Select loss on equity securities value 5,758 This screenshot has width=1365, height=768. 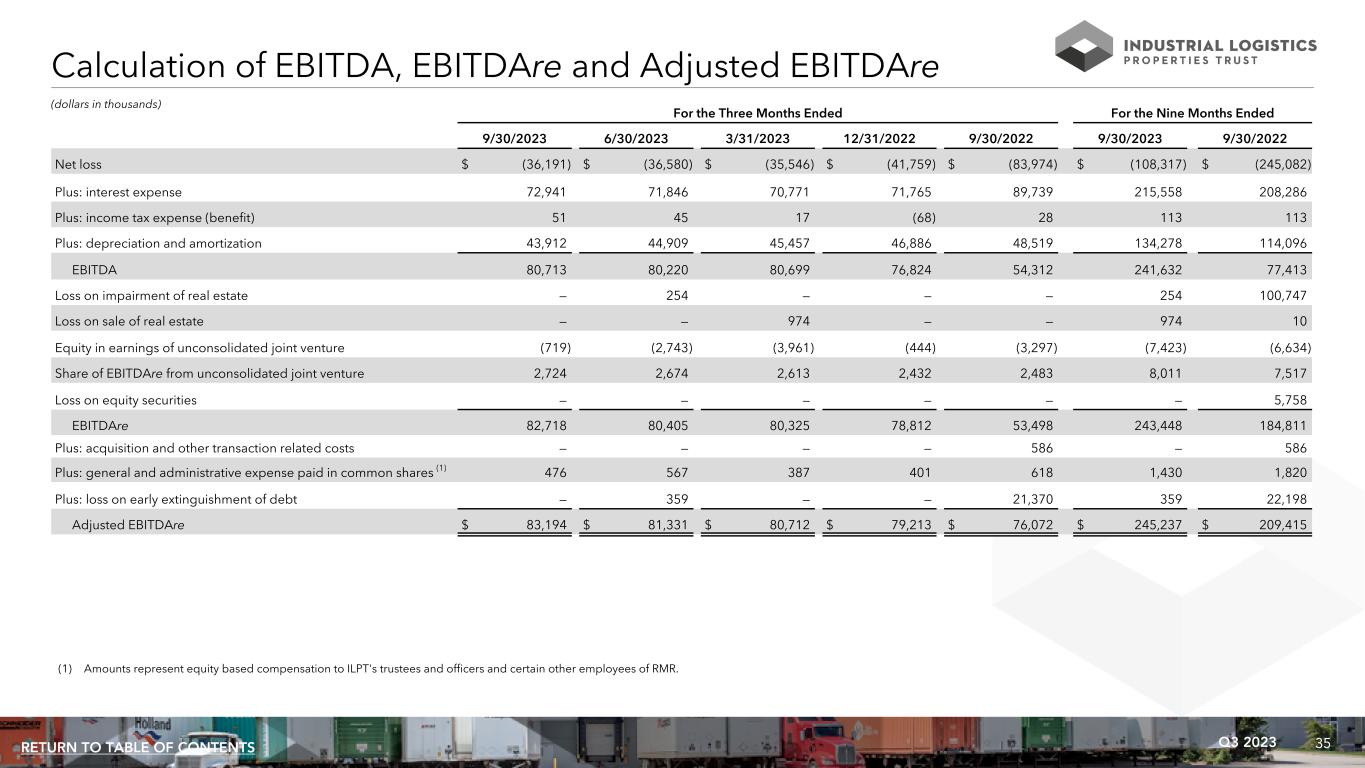[x=1288, y=400]
